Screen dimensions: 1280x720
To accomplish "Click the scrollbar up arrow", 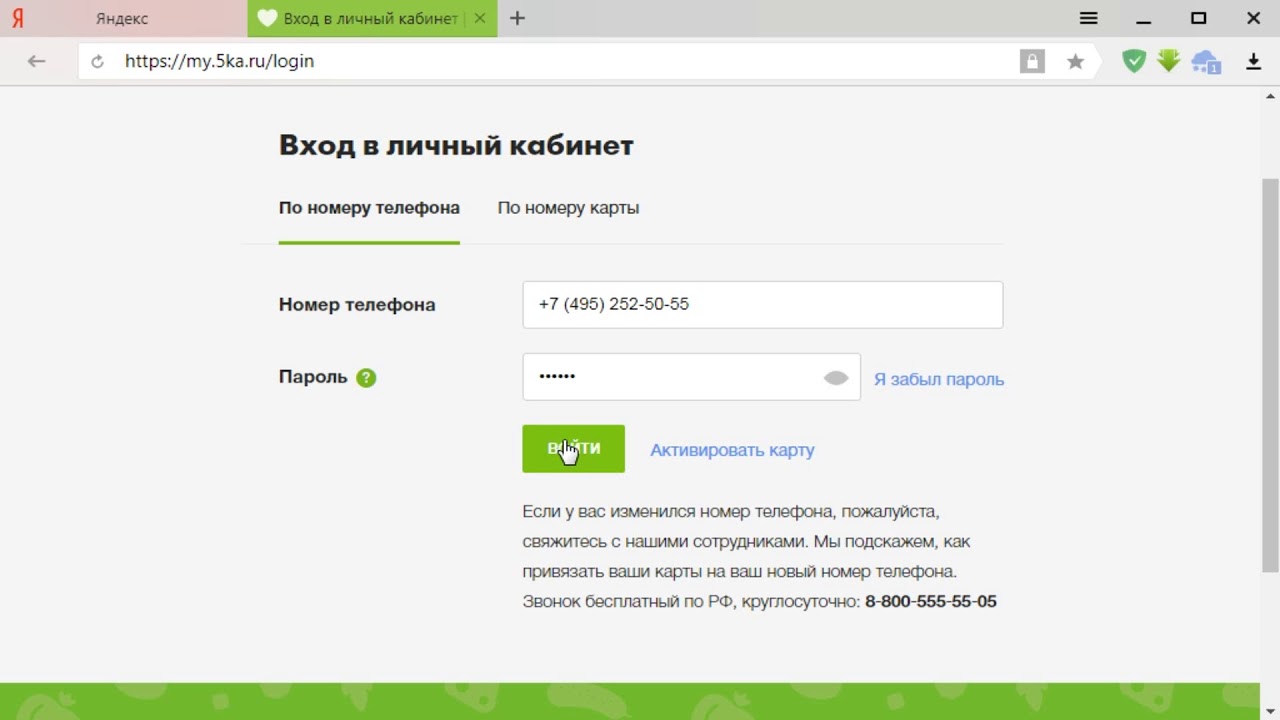I will tap(1271, 95).
